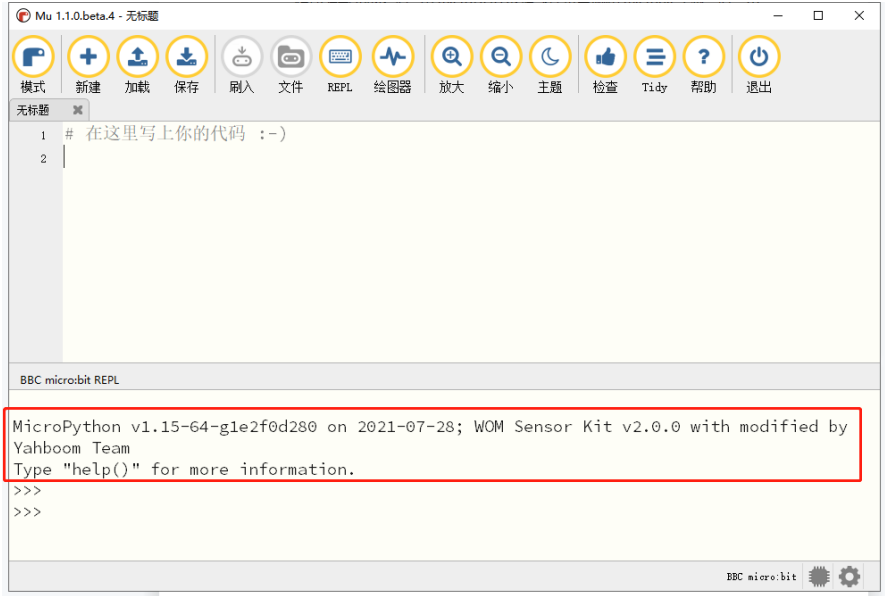Click the Mu application logo in title bar
The height and width of the screenshot is (596, 885).
(23, 16)
